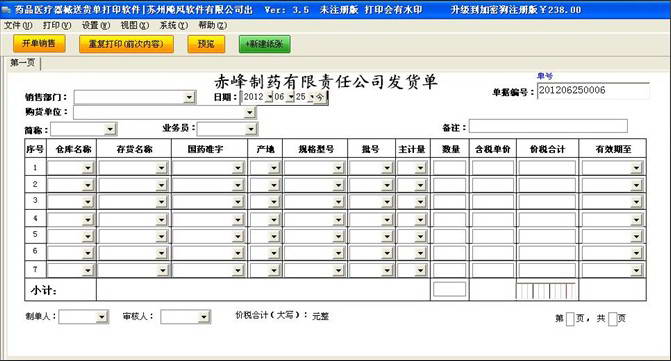Expand row 3 国药准字 dropdown

[238, 201]
